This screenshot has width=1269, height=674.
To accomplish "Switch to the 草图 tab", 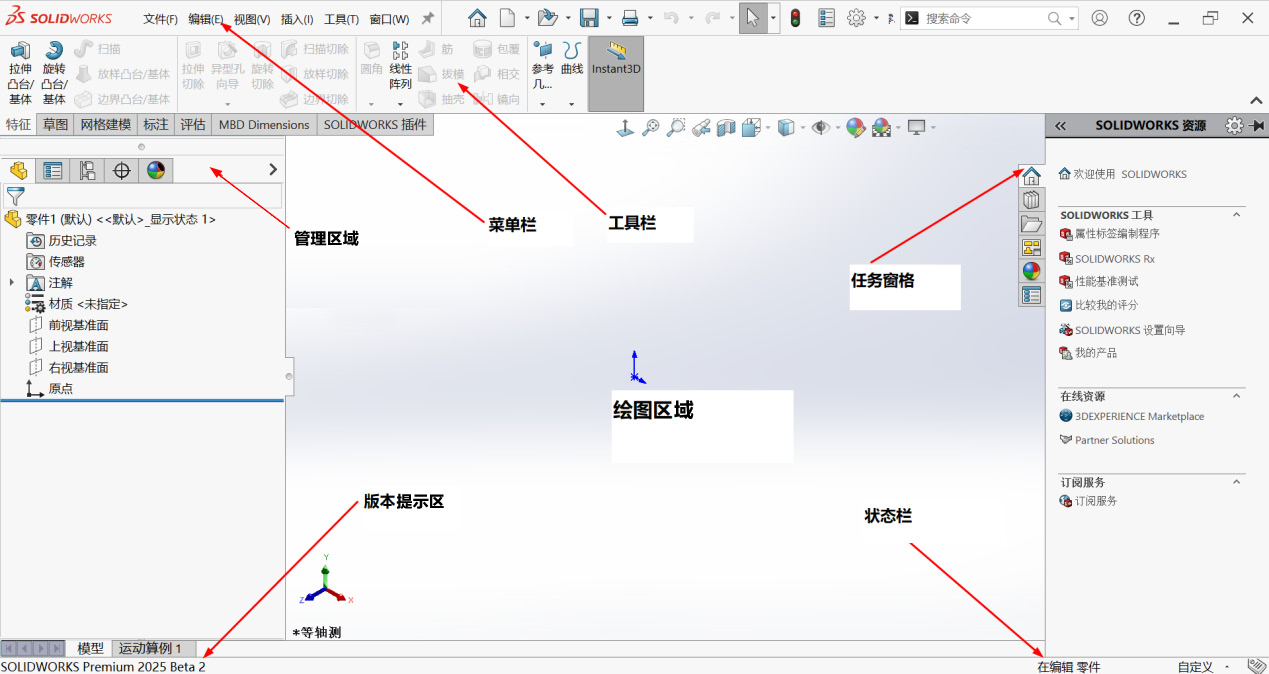I will pos(55,125).
